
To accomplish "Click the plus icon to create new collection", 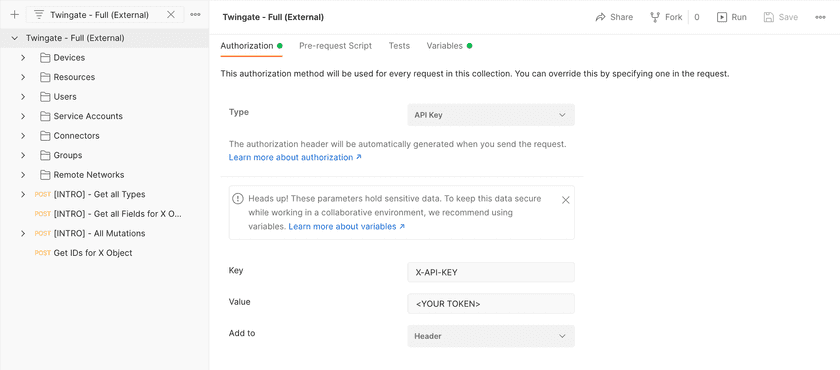I will 14,15.
